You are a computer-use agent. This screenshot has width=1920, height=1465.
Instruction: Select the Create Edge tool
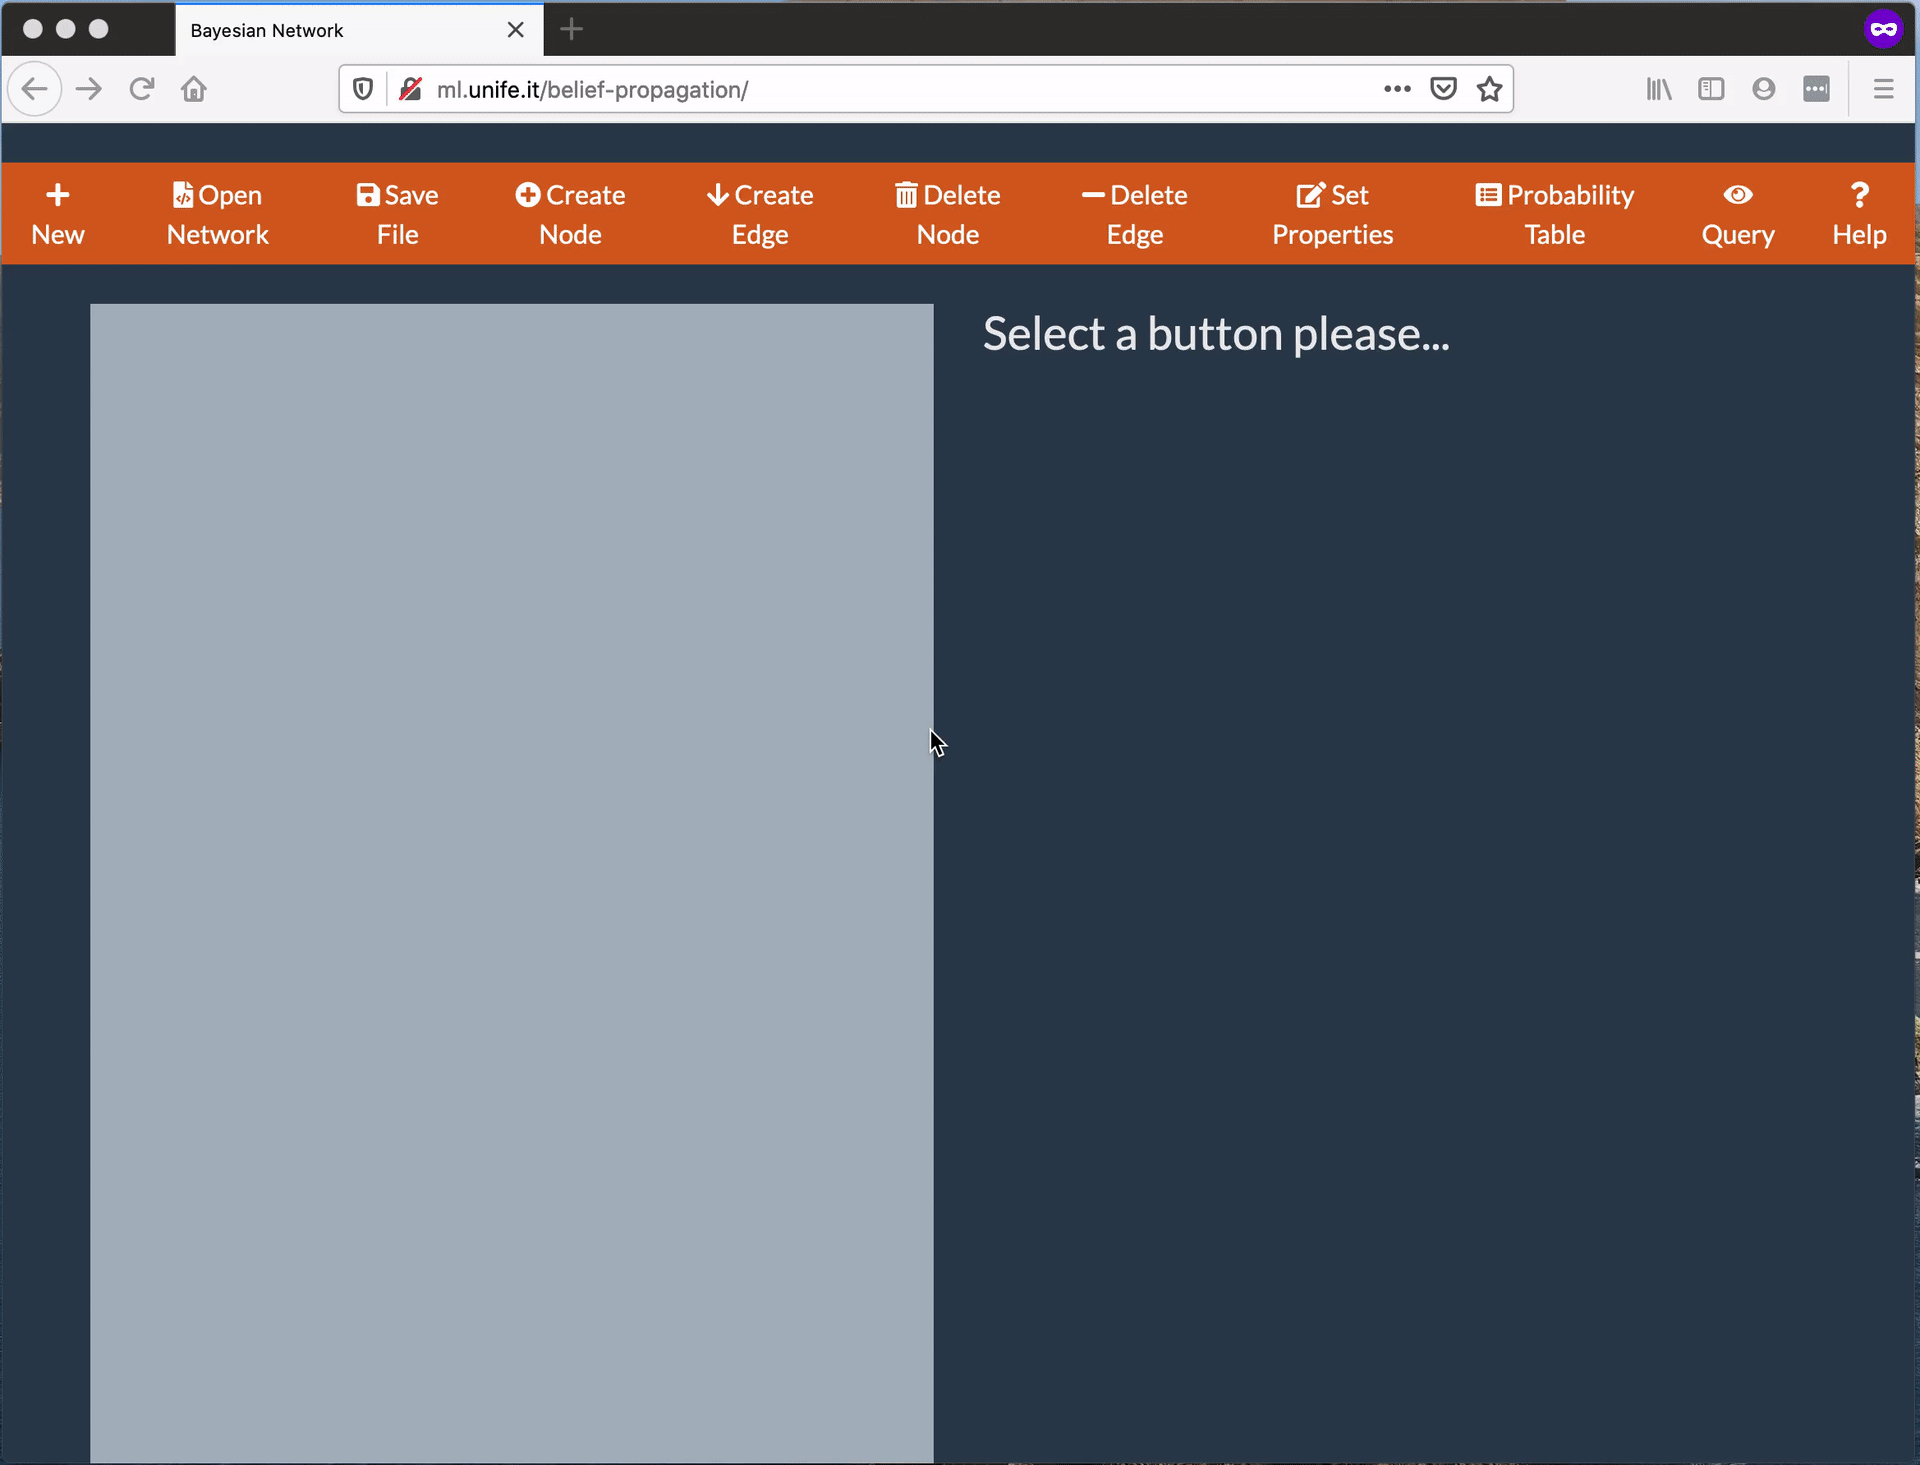[760, 214]
